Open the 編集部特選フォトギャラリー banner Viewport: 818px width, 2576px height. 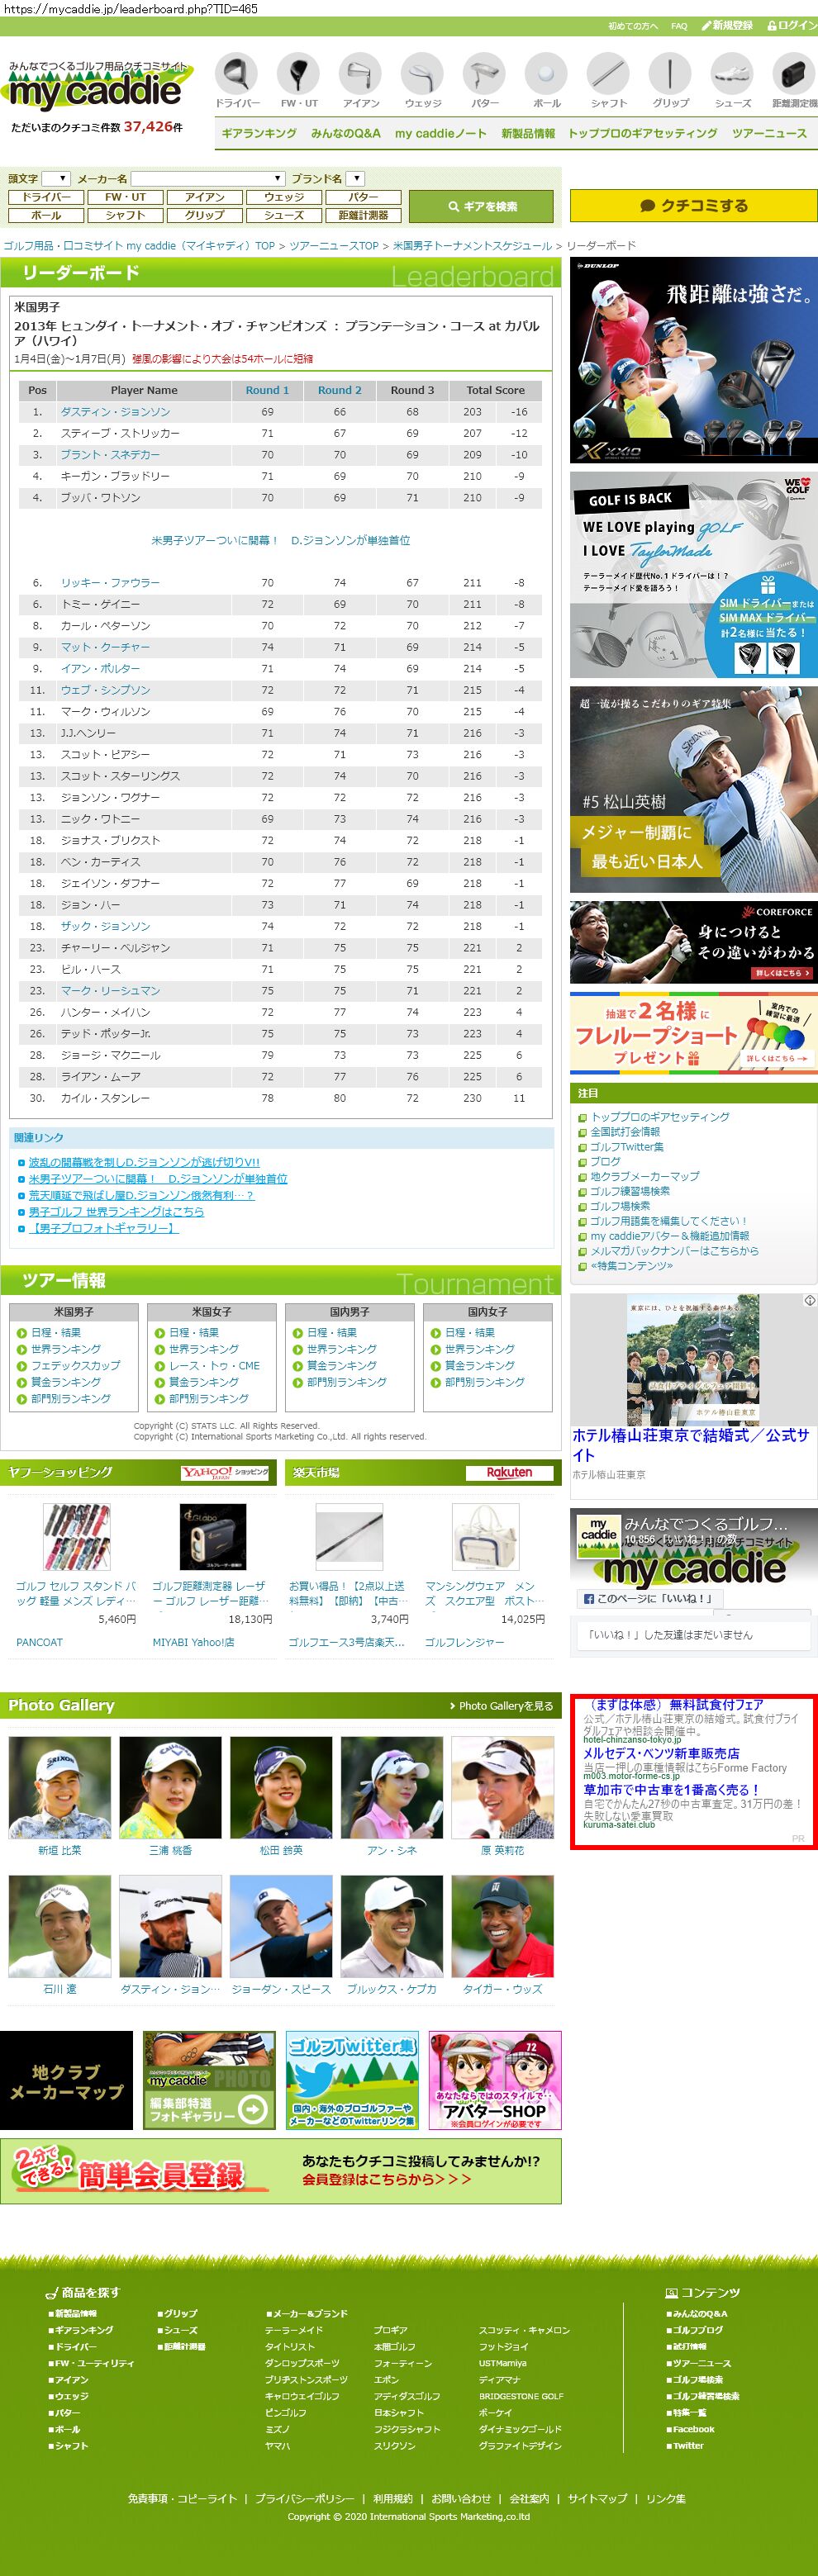pos(209,2079)
